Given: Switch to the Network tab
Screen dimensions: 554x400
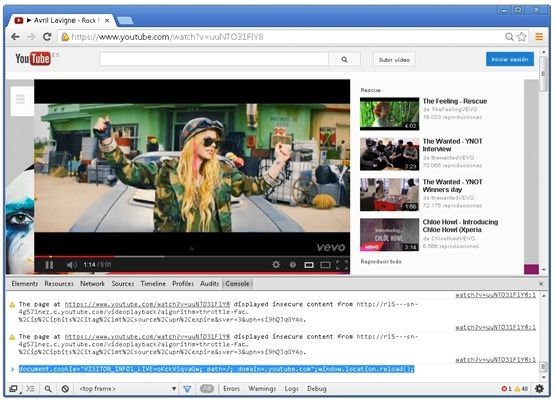Looking at the screenshot, I should 92,283.
